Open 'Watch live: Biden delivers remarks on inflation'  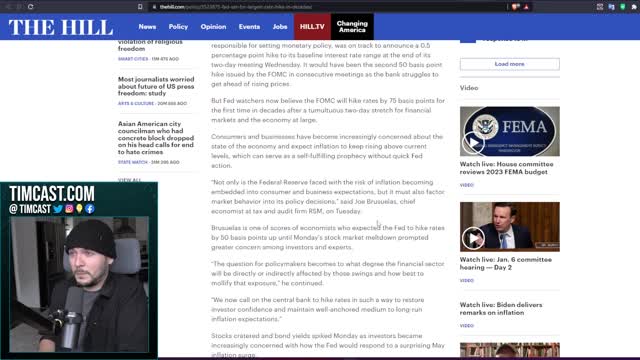[x=501, y=309]
